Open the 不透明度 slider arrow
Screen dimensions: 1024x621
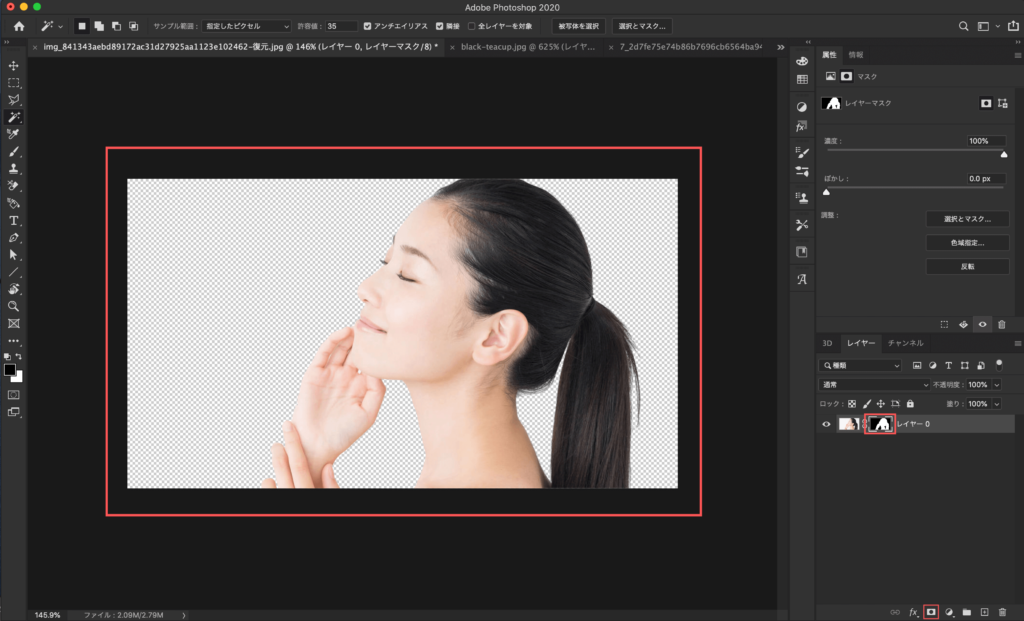(x=997, y=385)
